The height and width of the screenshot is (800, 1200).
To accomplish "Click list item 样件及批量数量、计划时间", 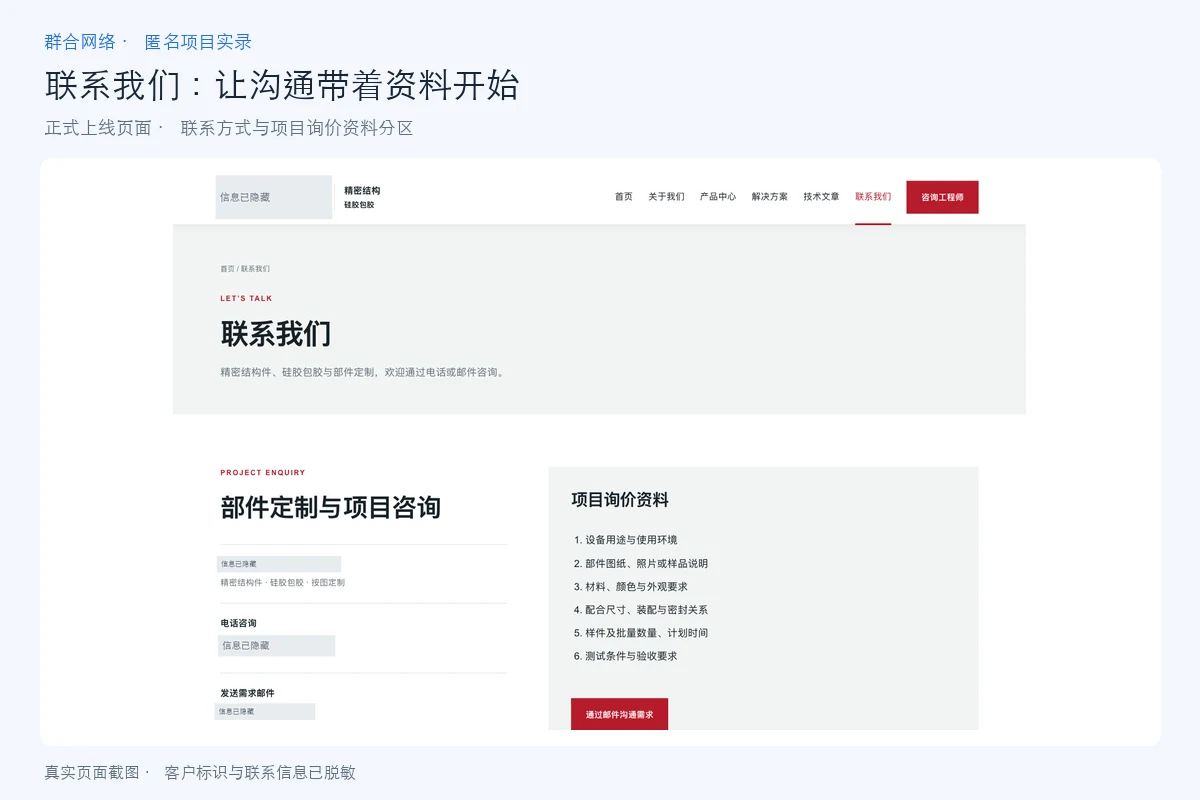I will (646, 633).
